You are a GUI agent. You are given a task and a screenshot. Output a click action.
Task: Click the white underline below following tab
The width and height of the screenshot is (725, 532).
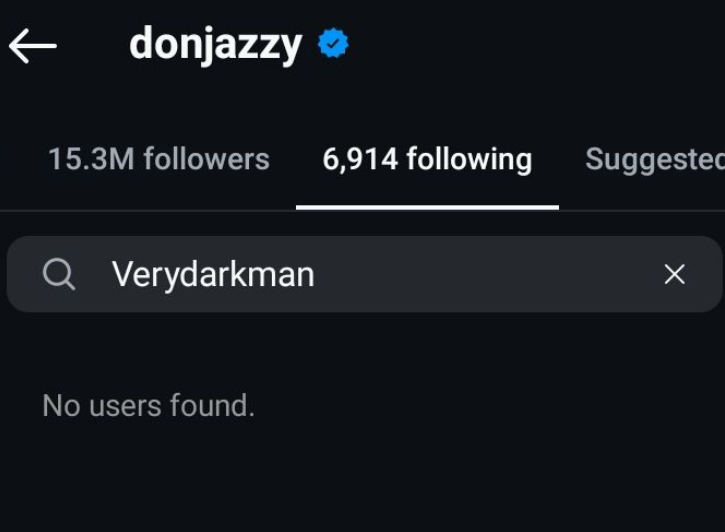coord(427,207)
